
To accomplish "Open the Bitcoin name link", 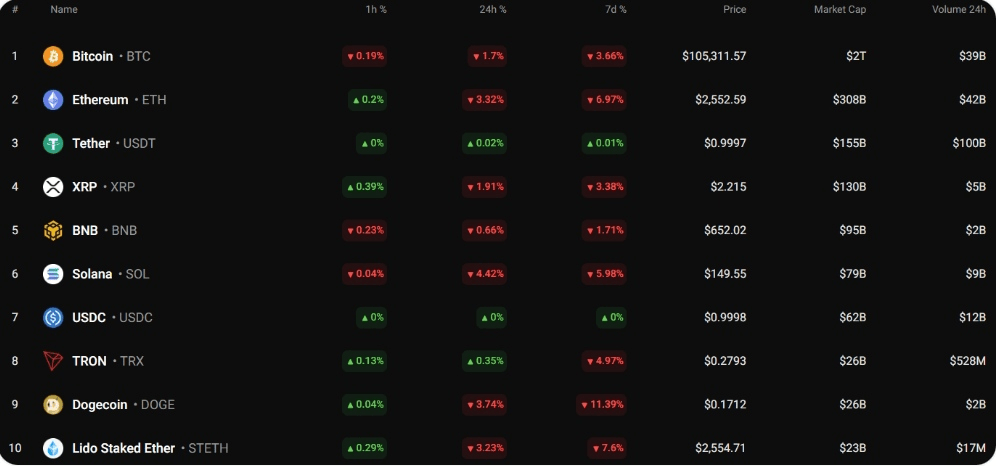I will pos(93,57).
